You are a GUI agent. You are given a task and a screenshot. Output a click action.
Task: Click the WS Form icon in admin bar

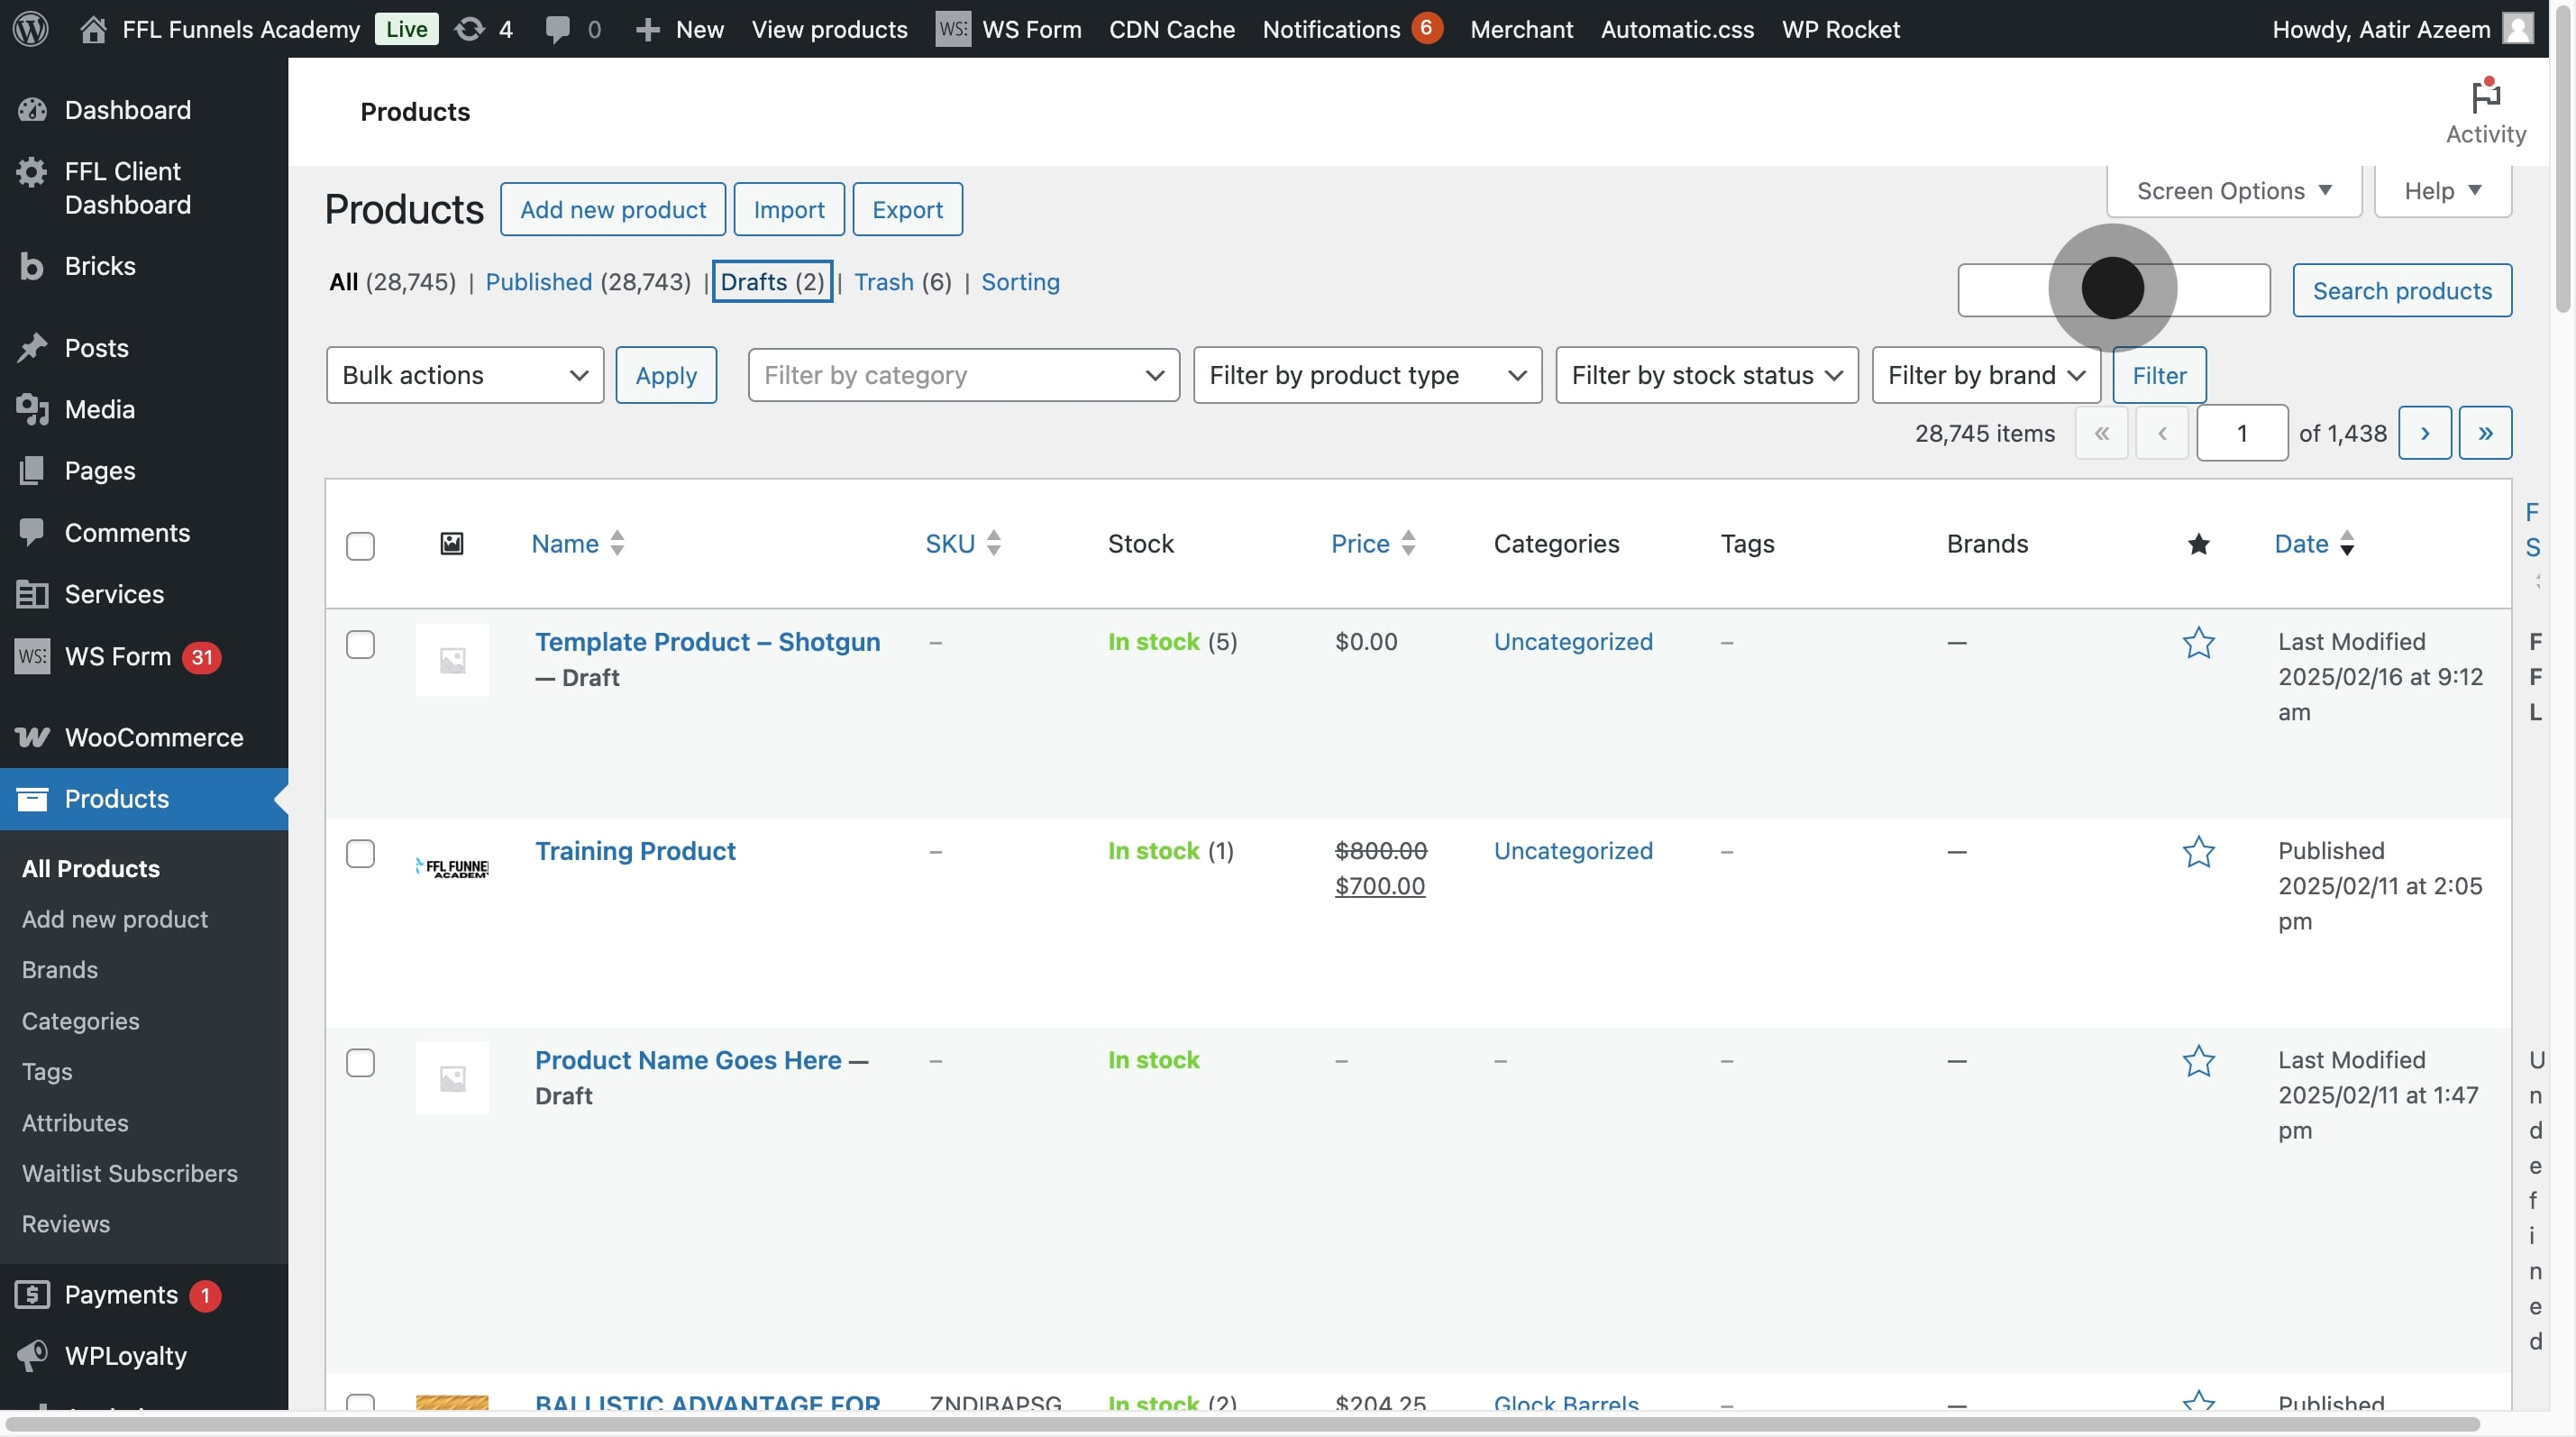952,29
